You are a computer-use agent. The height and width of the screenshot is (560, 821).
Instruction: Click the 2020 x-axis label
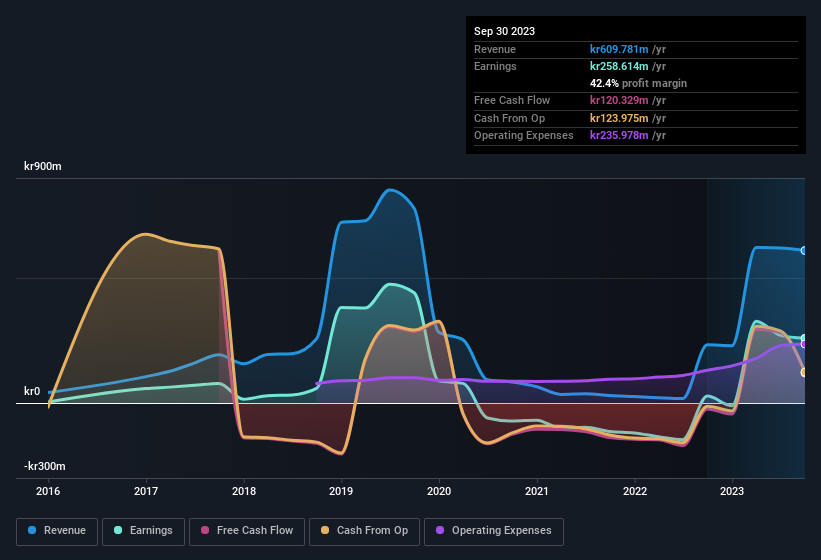[x=439, y=491]
